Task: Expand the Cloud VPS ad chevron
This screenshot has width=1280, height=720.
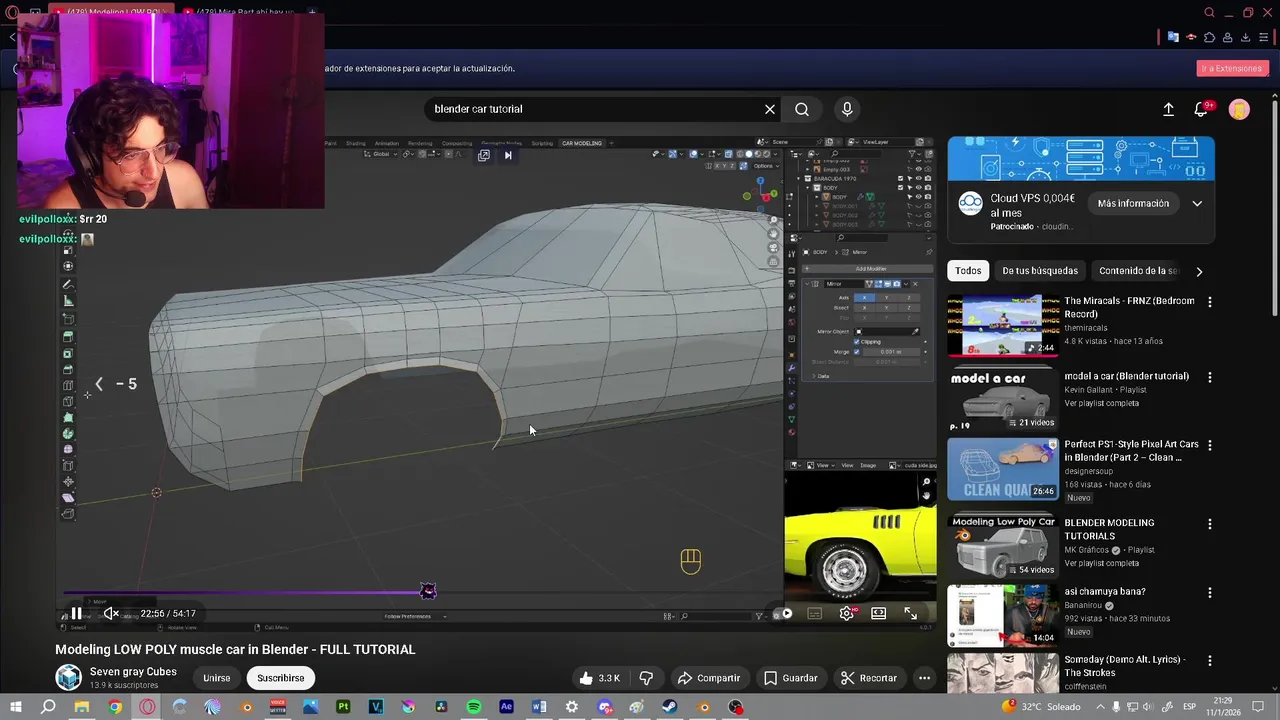Action: (x=1197, y=203)
